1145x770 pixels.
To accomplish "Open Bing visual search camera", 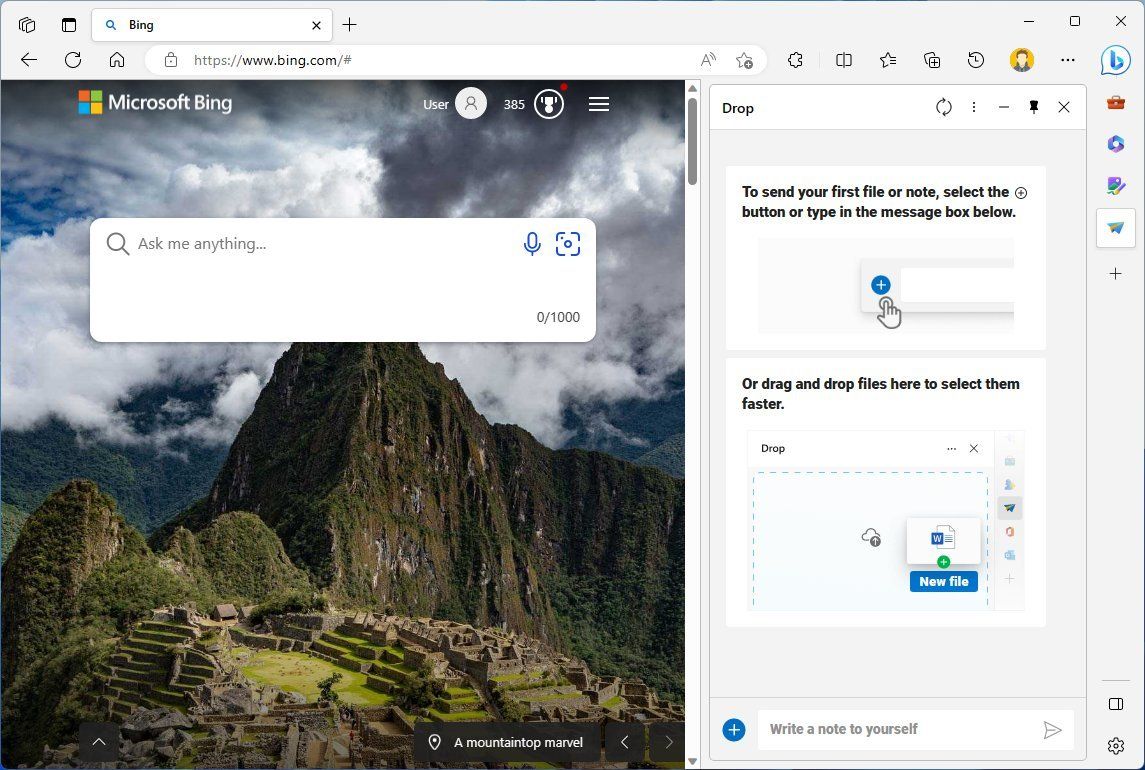I will (568, 243).
